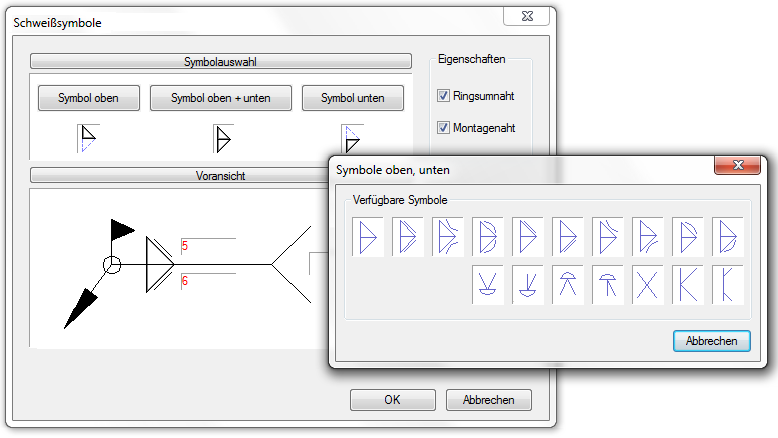Choose inverted Y symbol with cap on top
Image resolution: width=778 pixels, height=438 pixels.
pos(607,285)
